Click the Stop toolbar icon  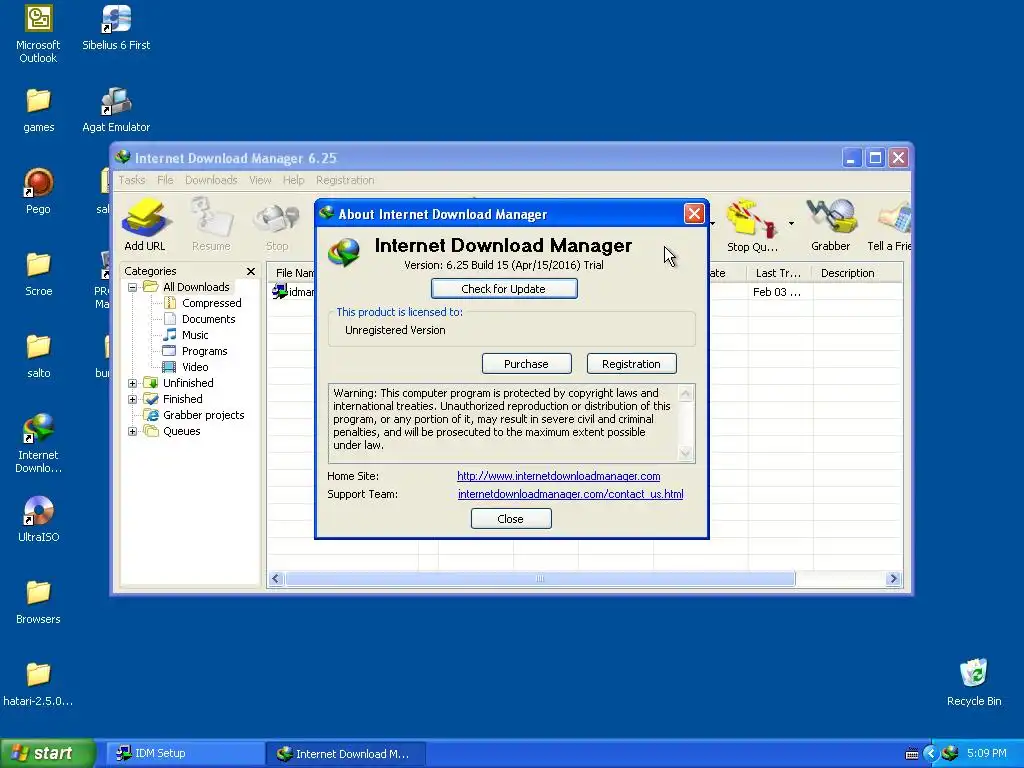(277, 224)
